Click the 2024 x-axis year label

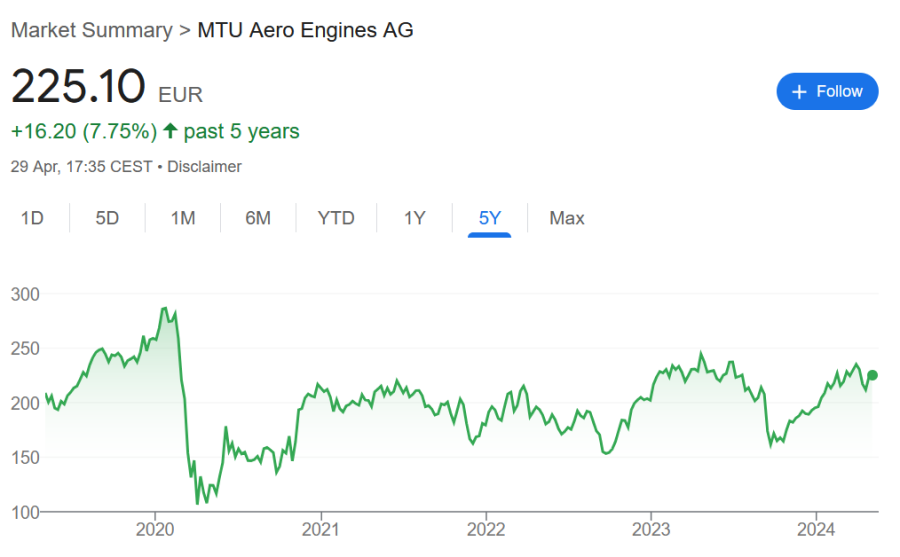pyautogui.click(x=817, y=528)
